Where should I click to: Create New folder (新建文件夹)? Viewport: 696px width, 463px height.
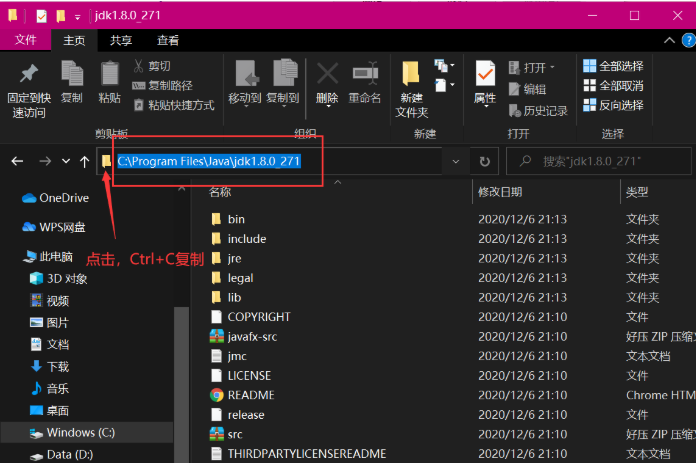coord(411,90)
